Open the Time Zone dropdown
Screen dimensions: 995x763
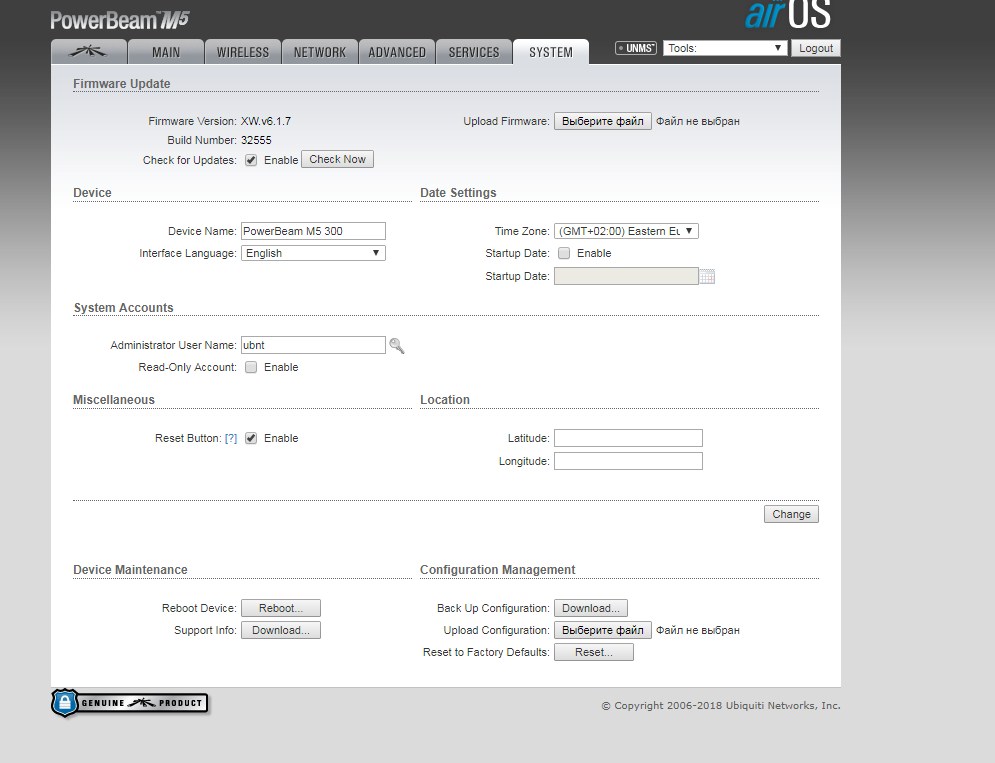click(626, 231)
